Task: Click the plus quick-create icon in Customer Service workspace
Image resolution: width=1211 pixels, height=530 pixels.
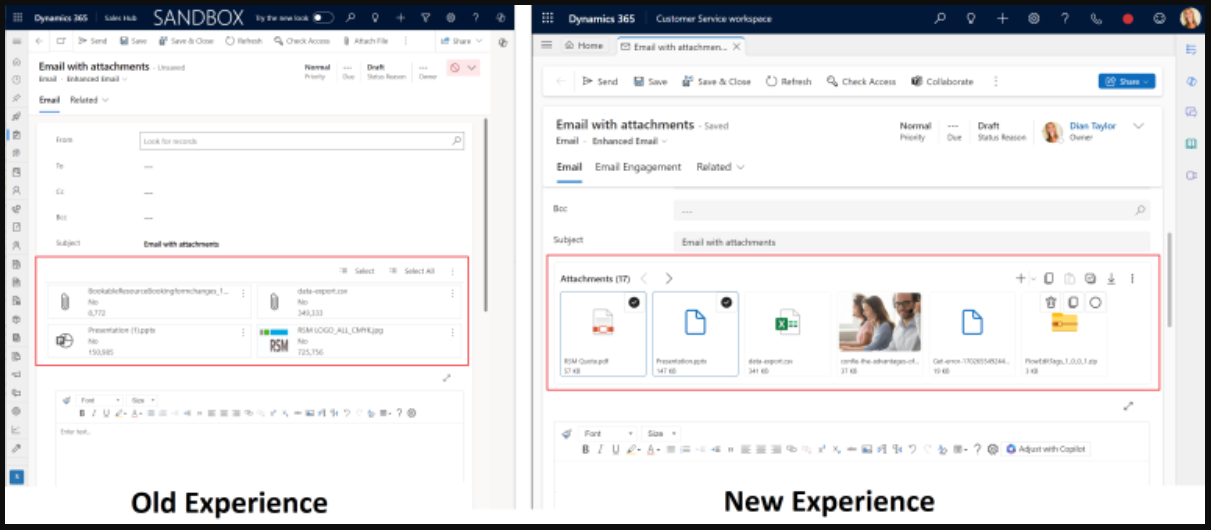Action: [x=1002, y=18]
